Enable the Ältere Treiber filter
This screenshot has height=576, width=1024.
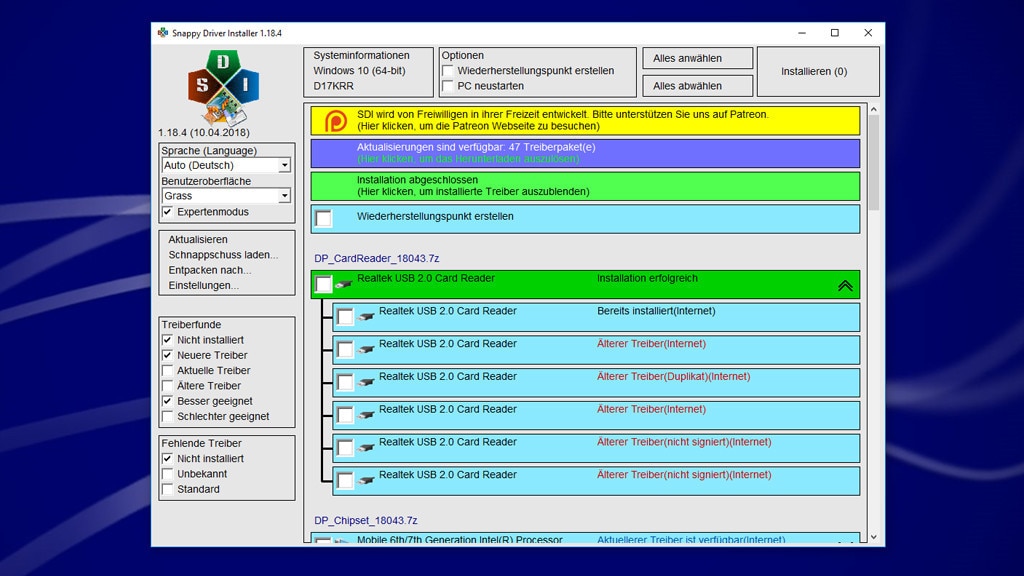tap(168, 386)
